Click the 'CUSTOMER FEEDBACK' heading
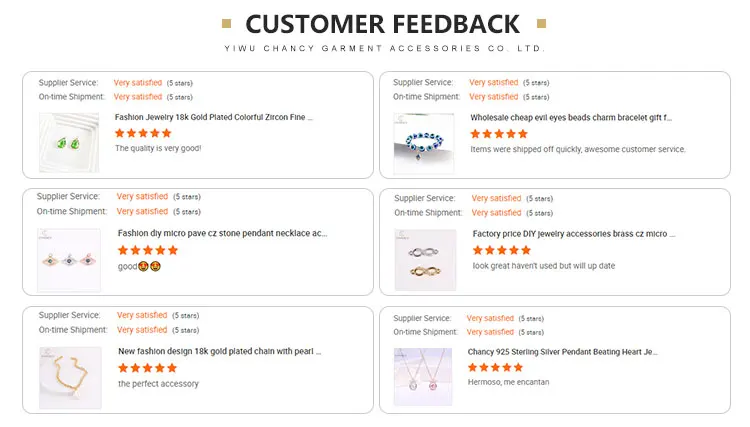The height and width of the screenshot is (427, 750). tap(383, 24)
